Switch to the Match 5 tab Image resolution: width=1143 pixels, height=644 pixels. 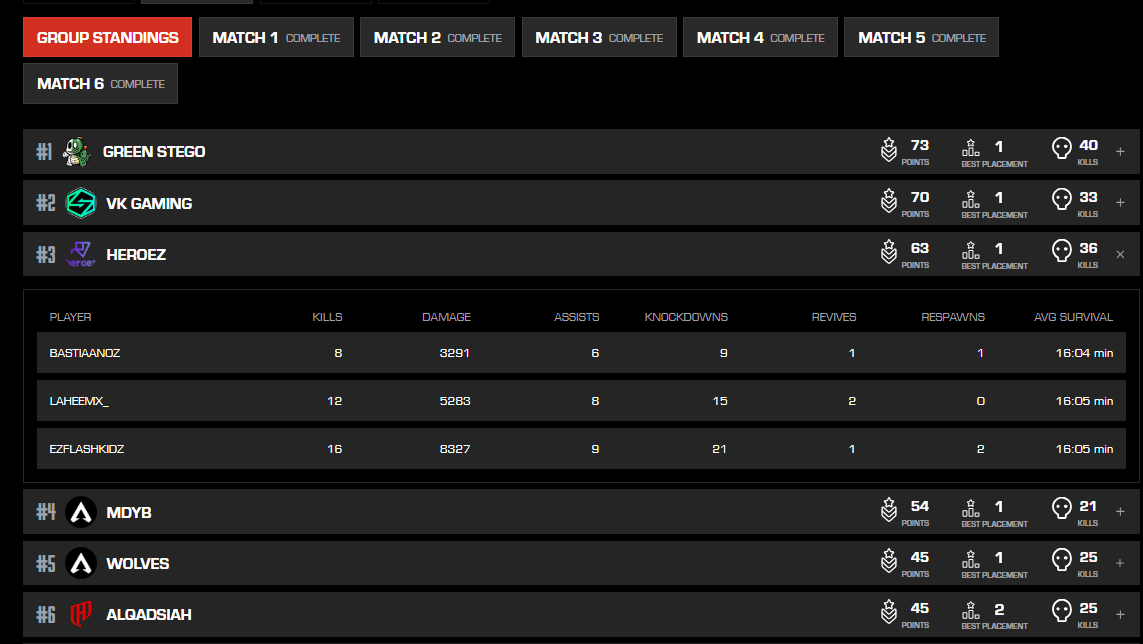[921, 37]
